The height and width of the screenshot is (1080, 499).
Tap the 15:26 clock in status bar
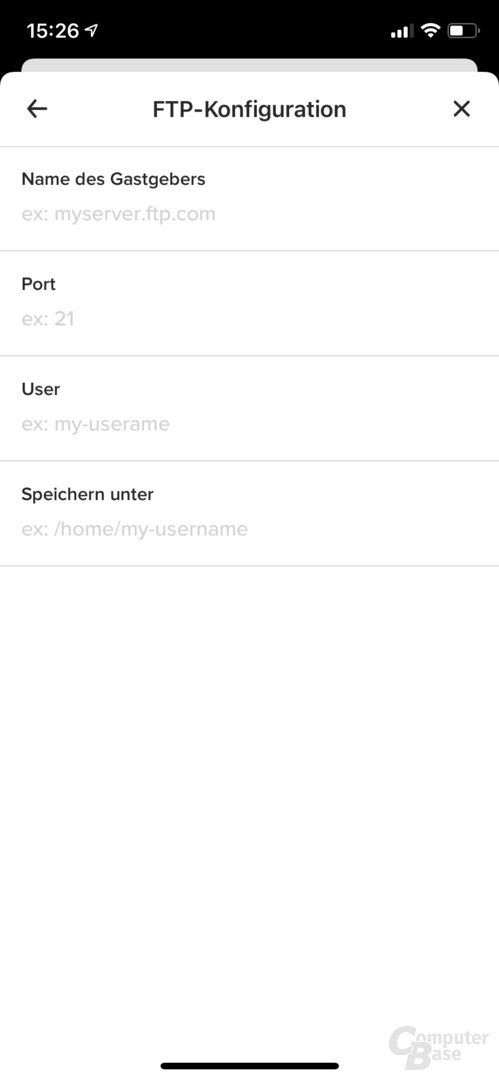[x=52, y=30]
